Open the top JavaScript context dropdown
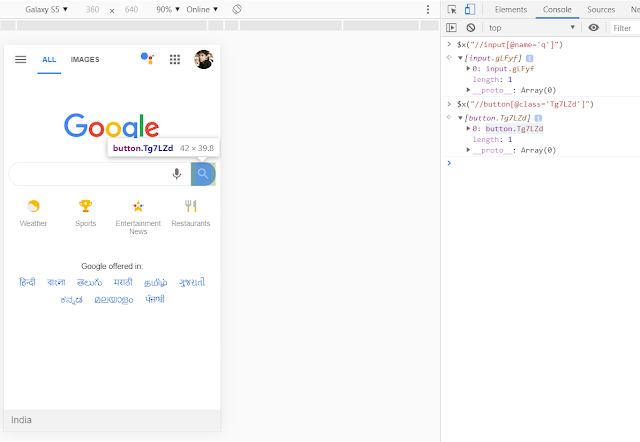 531,28
